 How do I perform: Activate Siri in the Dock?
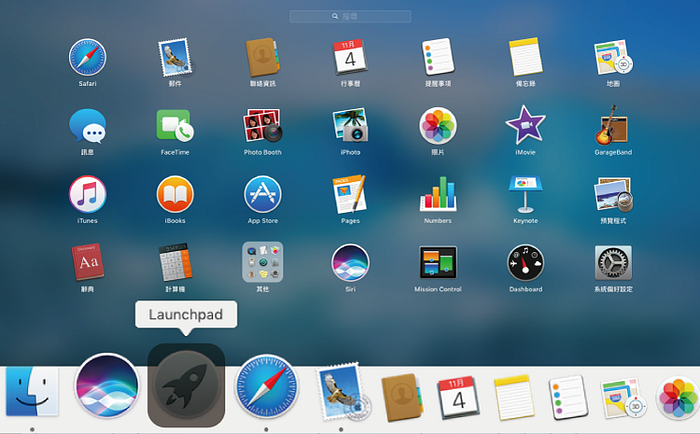tap(107, 386)
